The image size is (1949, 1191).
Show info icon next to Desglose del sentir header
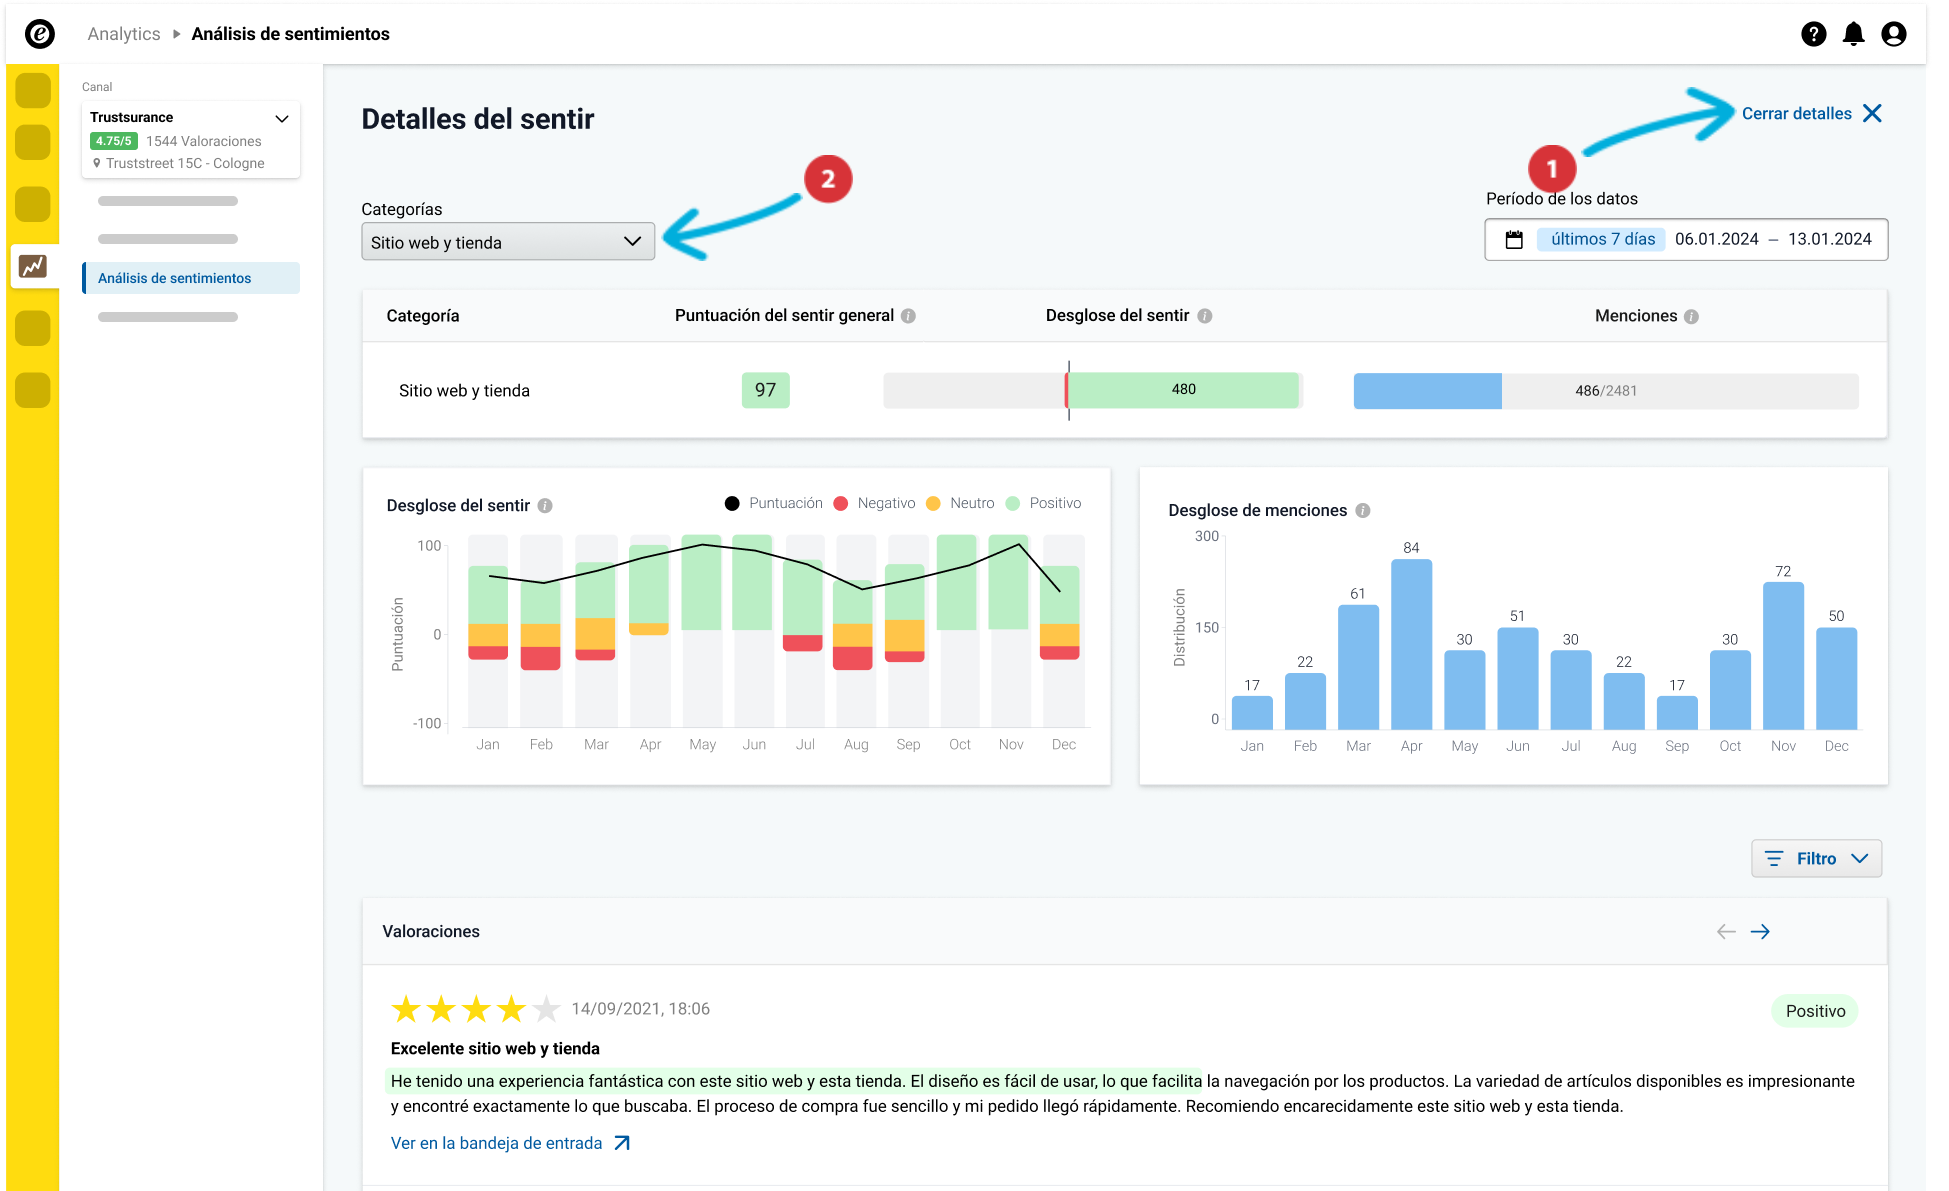coord(1205,316)
